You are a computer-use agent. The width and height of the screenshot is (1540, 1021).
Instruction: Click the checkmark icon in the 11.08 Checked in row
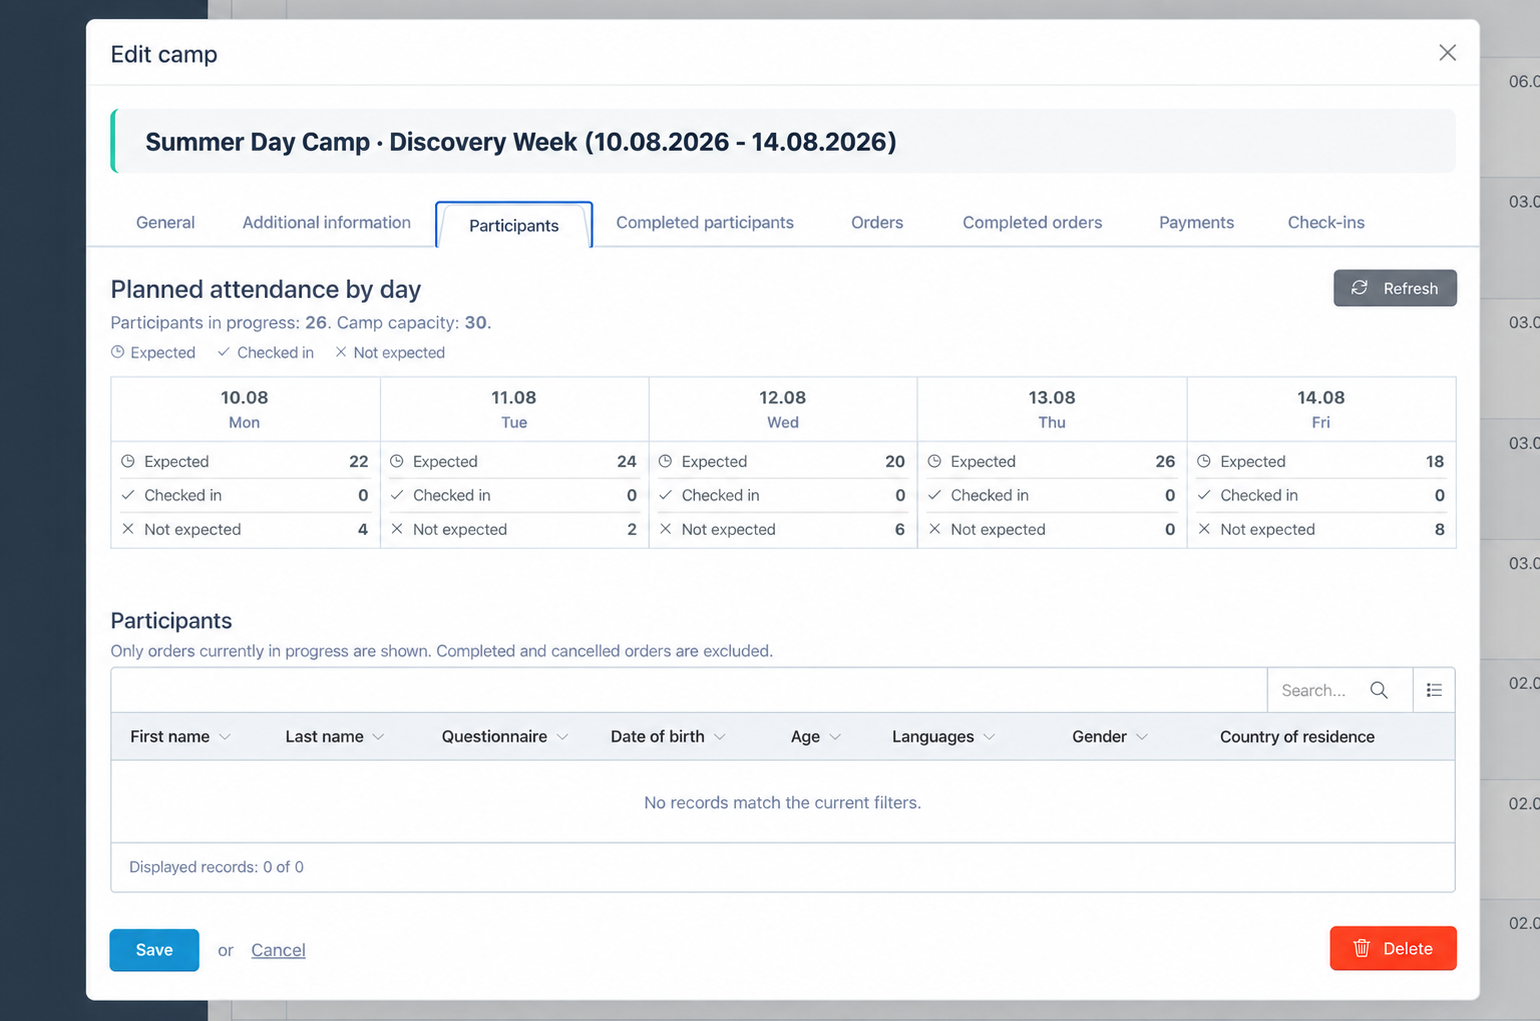click(397, 495)
